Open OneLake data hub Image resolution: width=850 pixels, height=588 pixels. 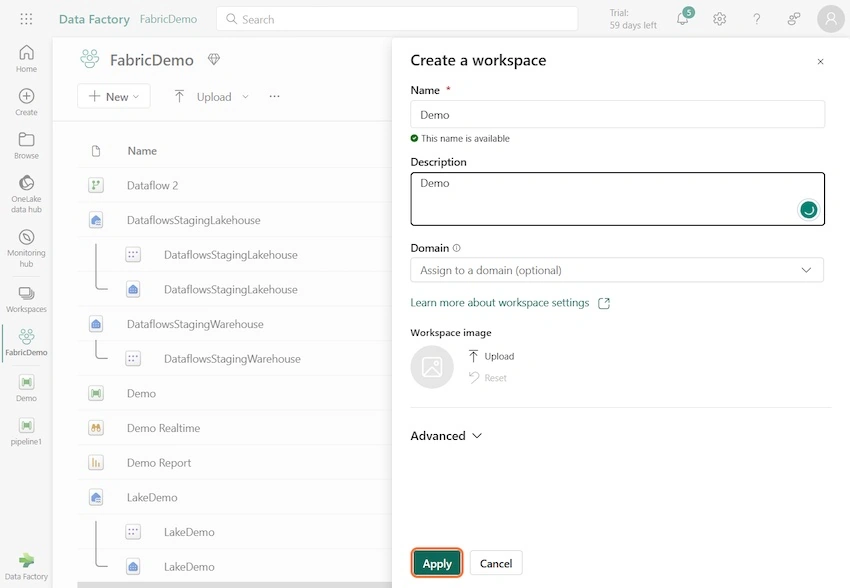26,193
